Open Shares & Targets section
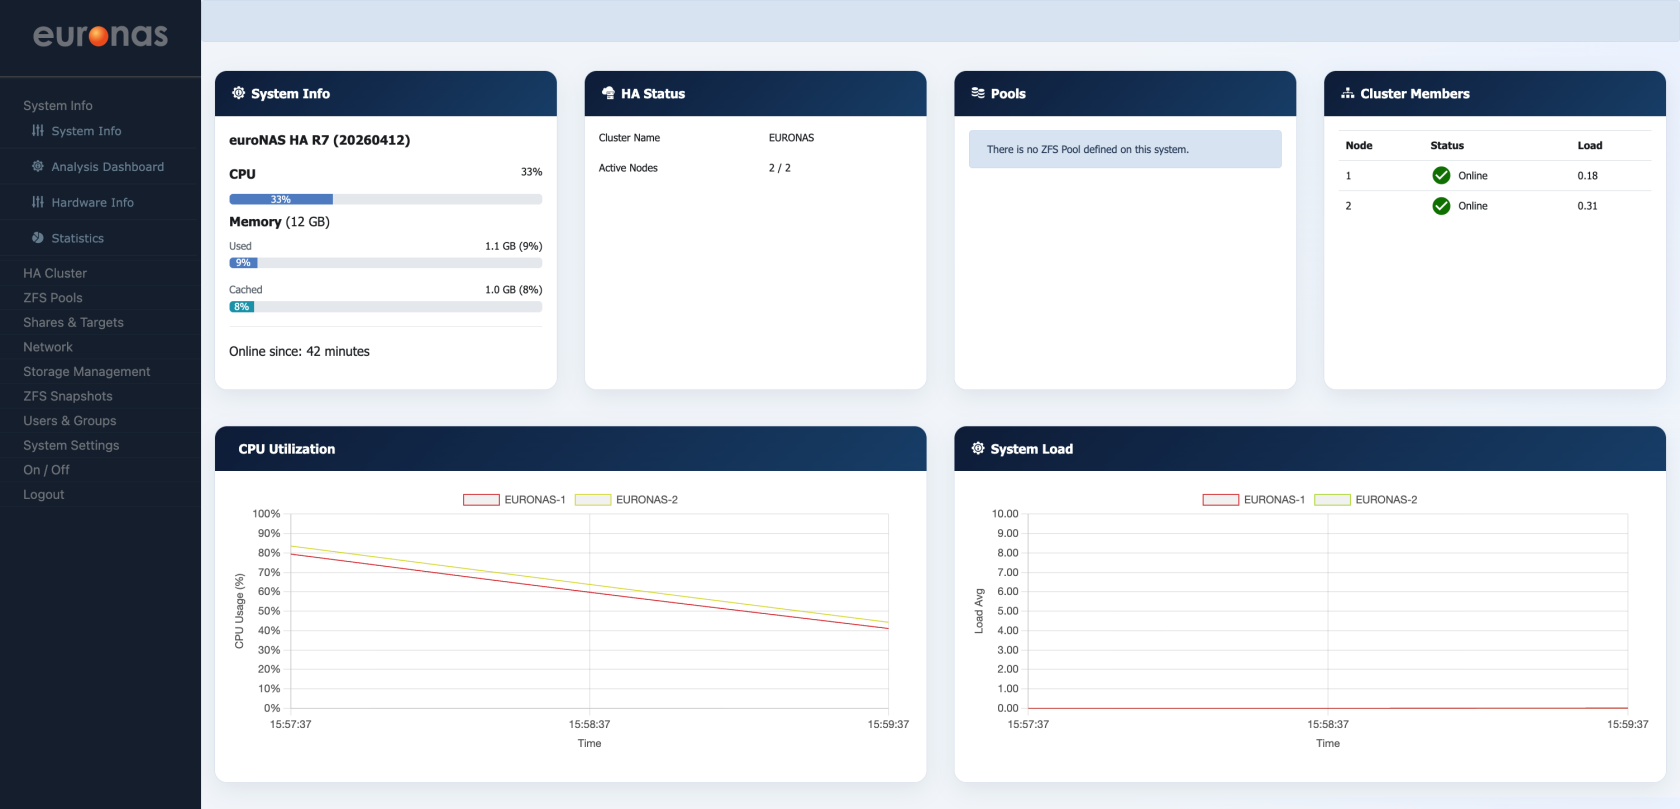 coord(73,322)
